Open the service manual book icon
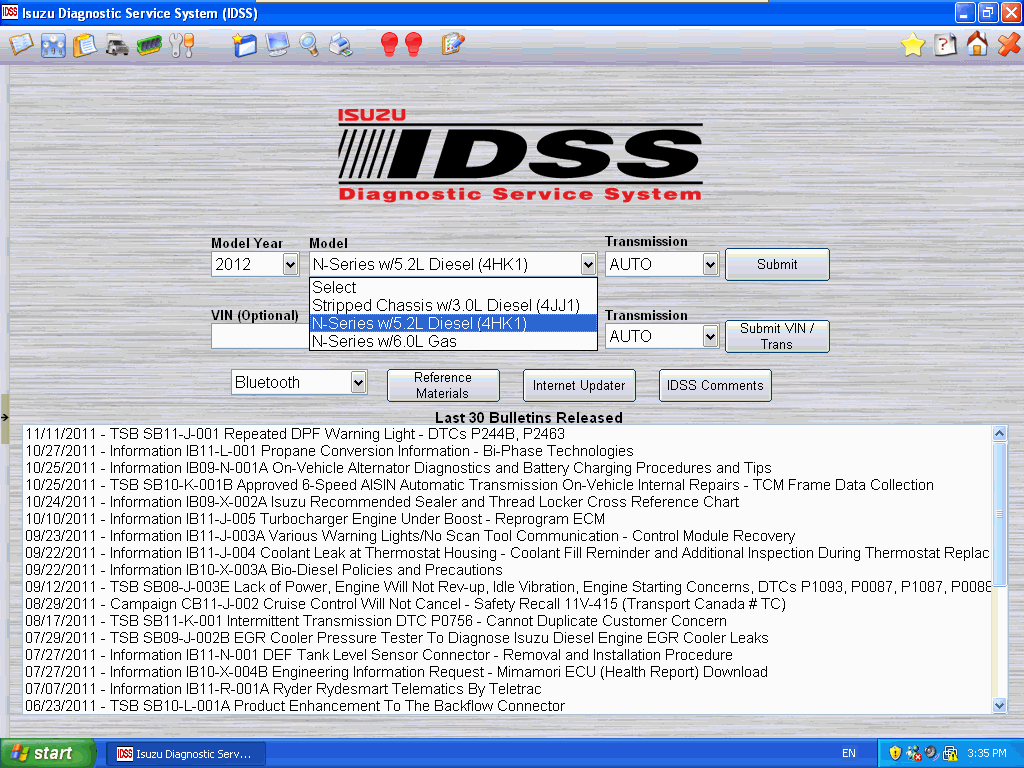The width and height of the screenshot is (1024, 768). [21, 44]
